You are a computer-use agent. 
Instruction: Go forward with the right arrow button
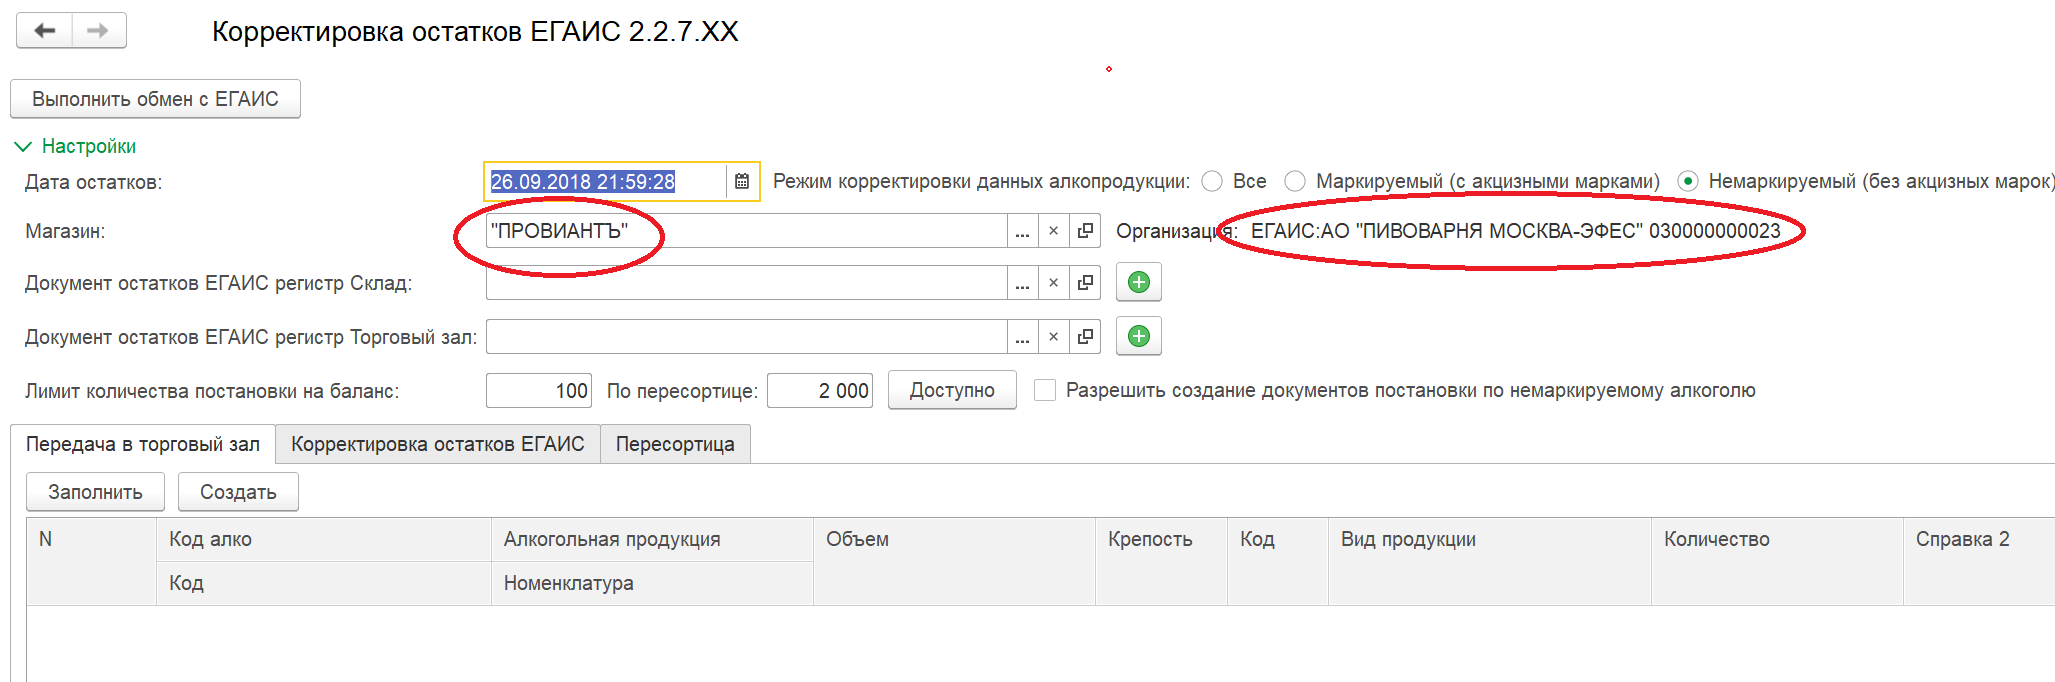(98, 31)
